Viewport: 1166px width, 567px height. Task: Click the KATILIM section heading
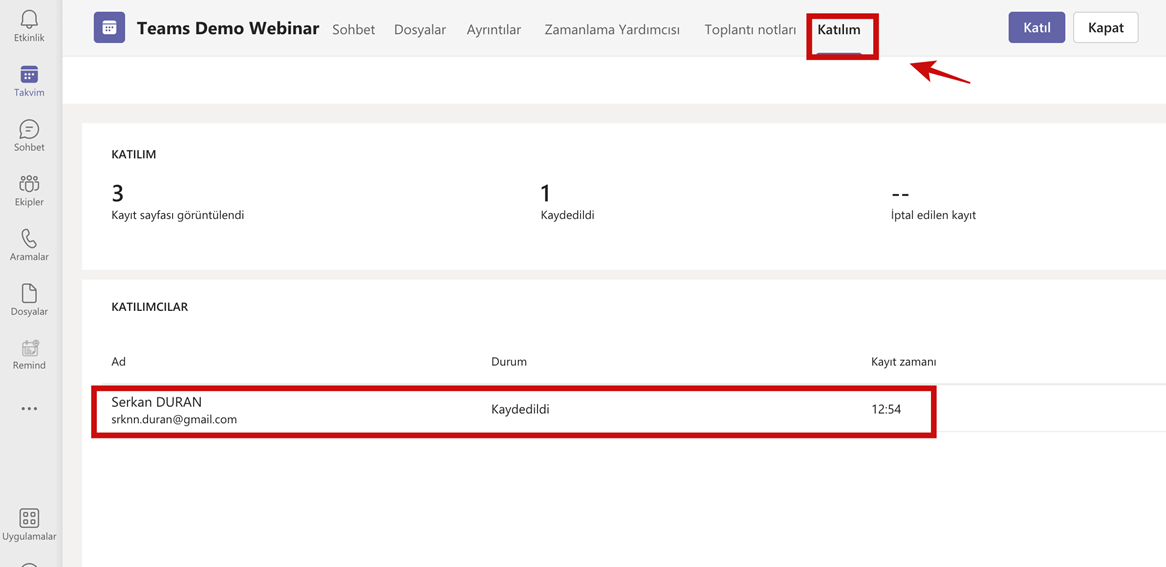pyautogui.click(x=133, y=155)
